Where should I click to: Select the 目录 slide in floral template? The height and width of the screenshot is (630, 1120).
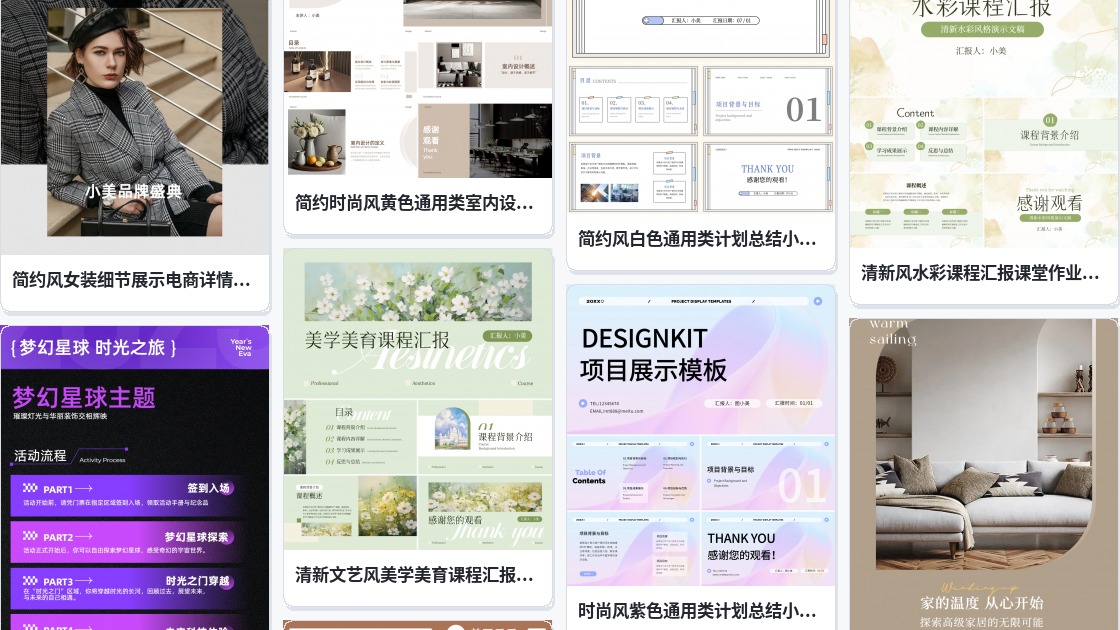coord(350,437)
